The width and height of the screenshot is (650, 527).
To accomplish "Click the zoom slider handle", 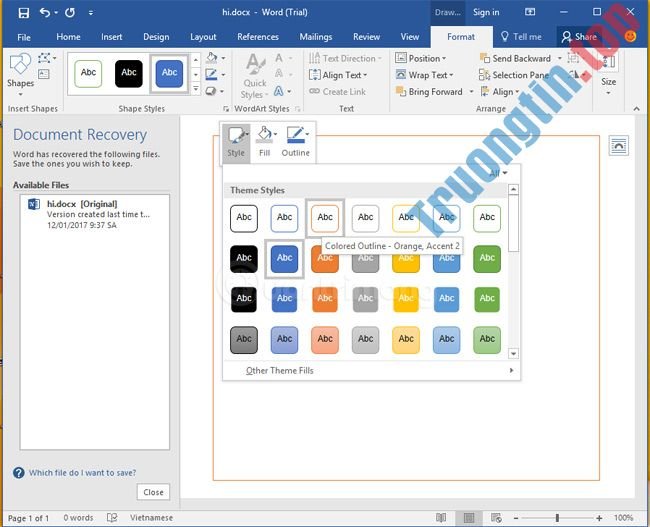I will (558, 518).
